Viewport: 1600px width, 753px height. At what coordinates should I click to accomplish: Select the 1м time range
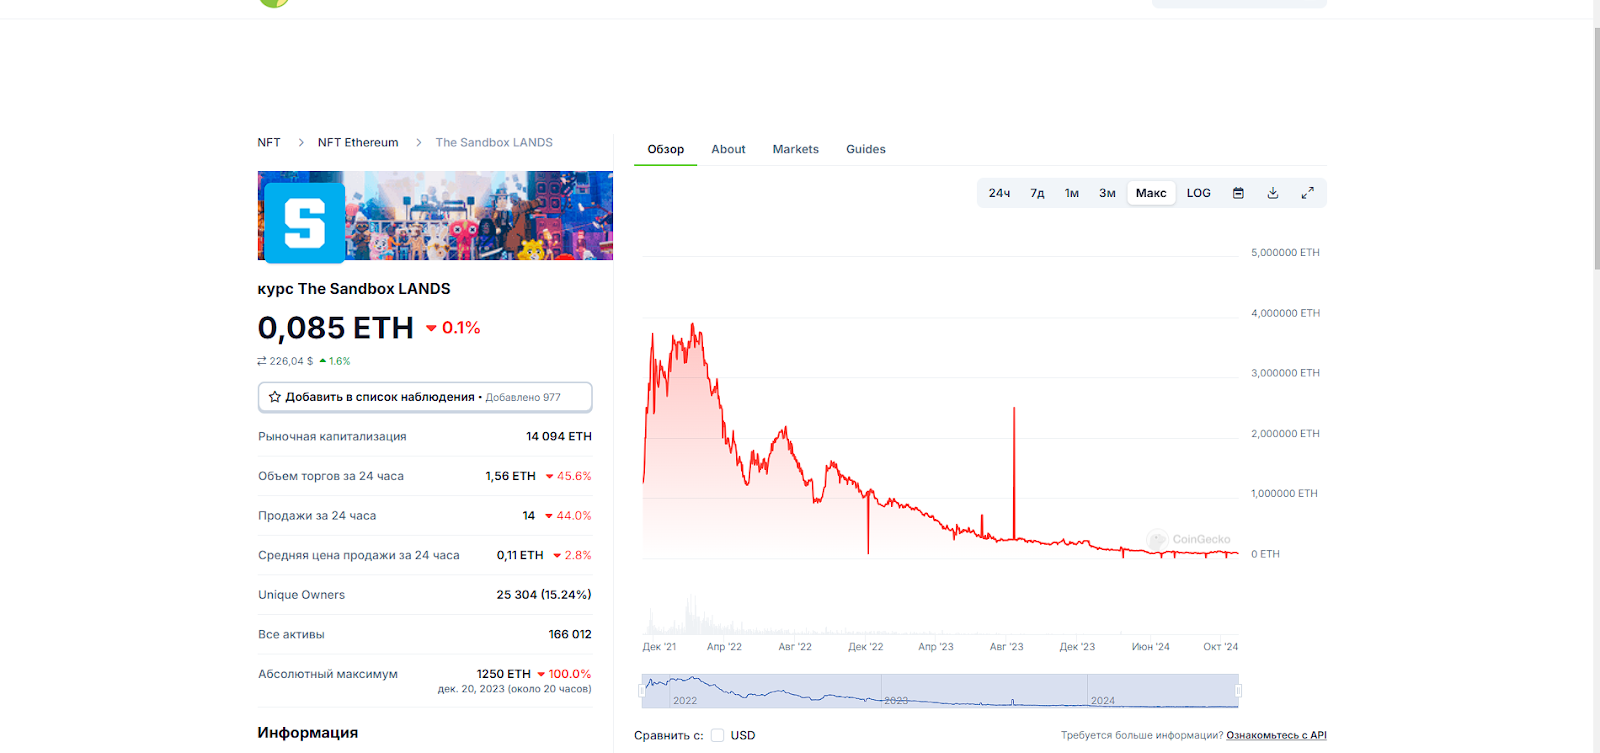[x=1071, y=193]
